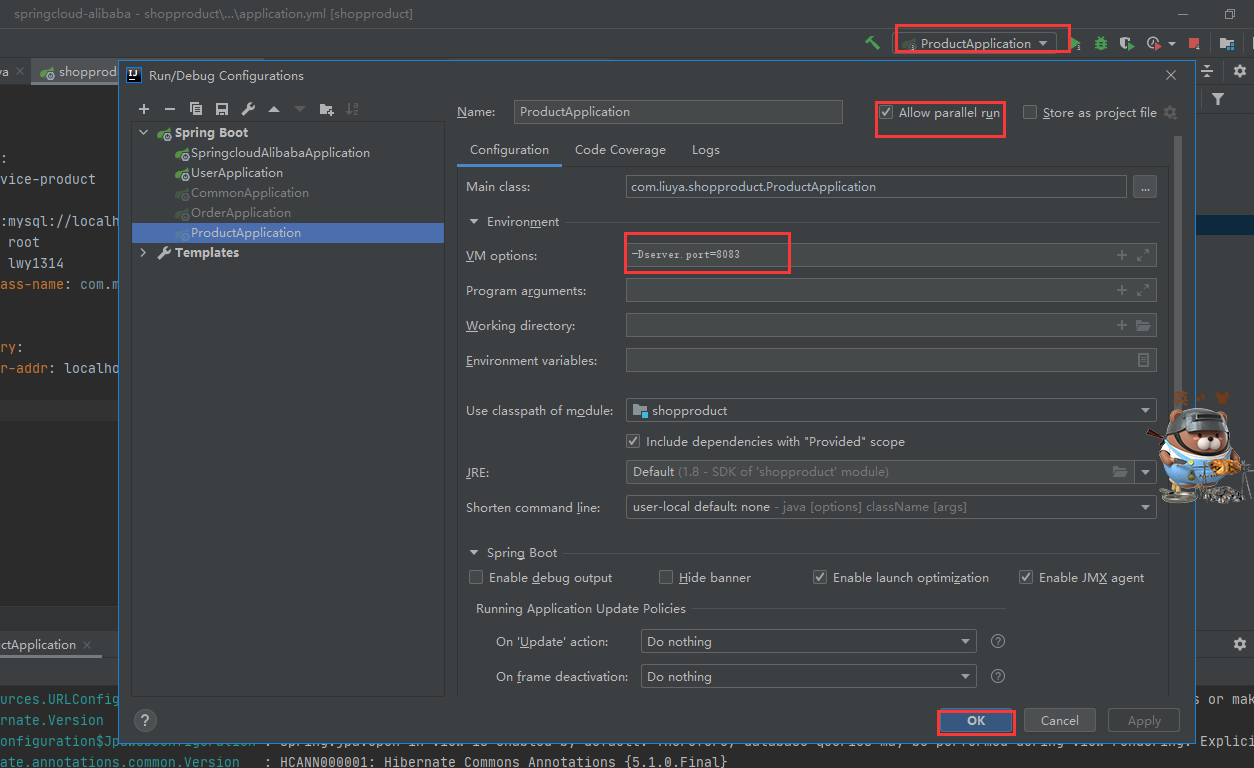Open project structure icon in toolbar
1254x768 pixels.
tap(1227, 43)
